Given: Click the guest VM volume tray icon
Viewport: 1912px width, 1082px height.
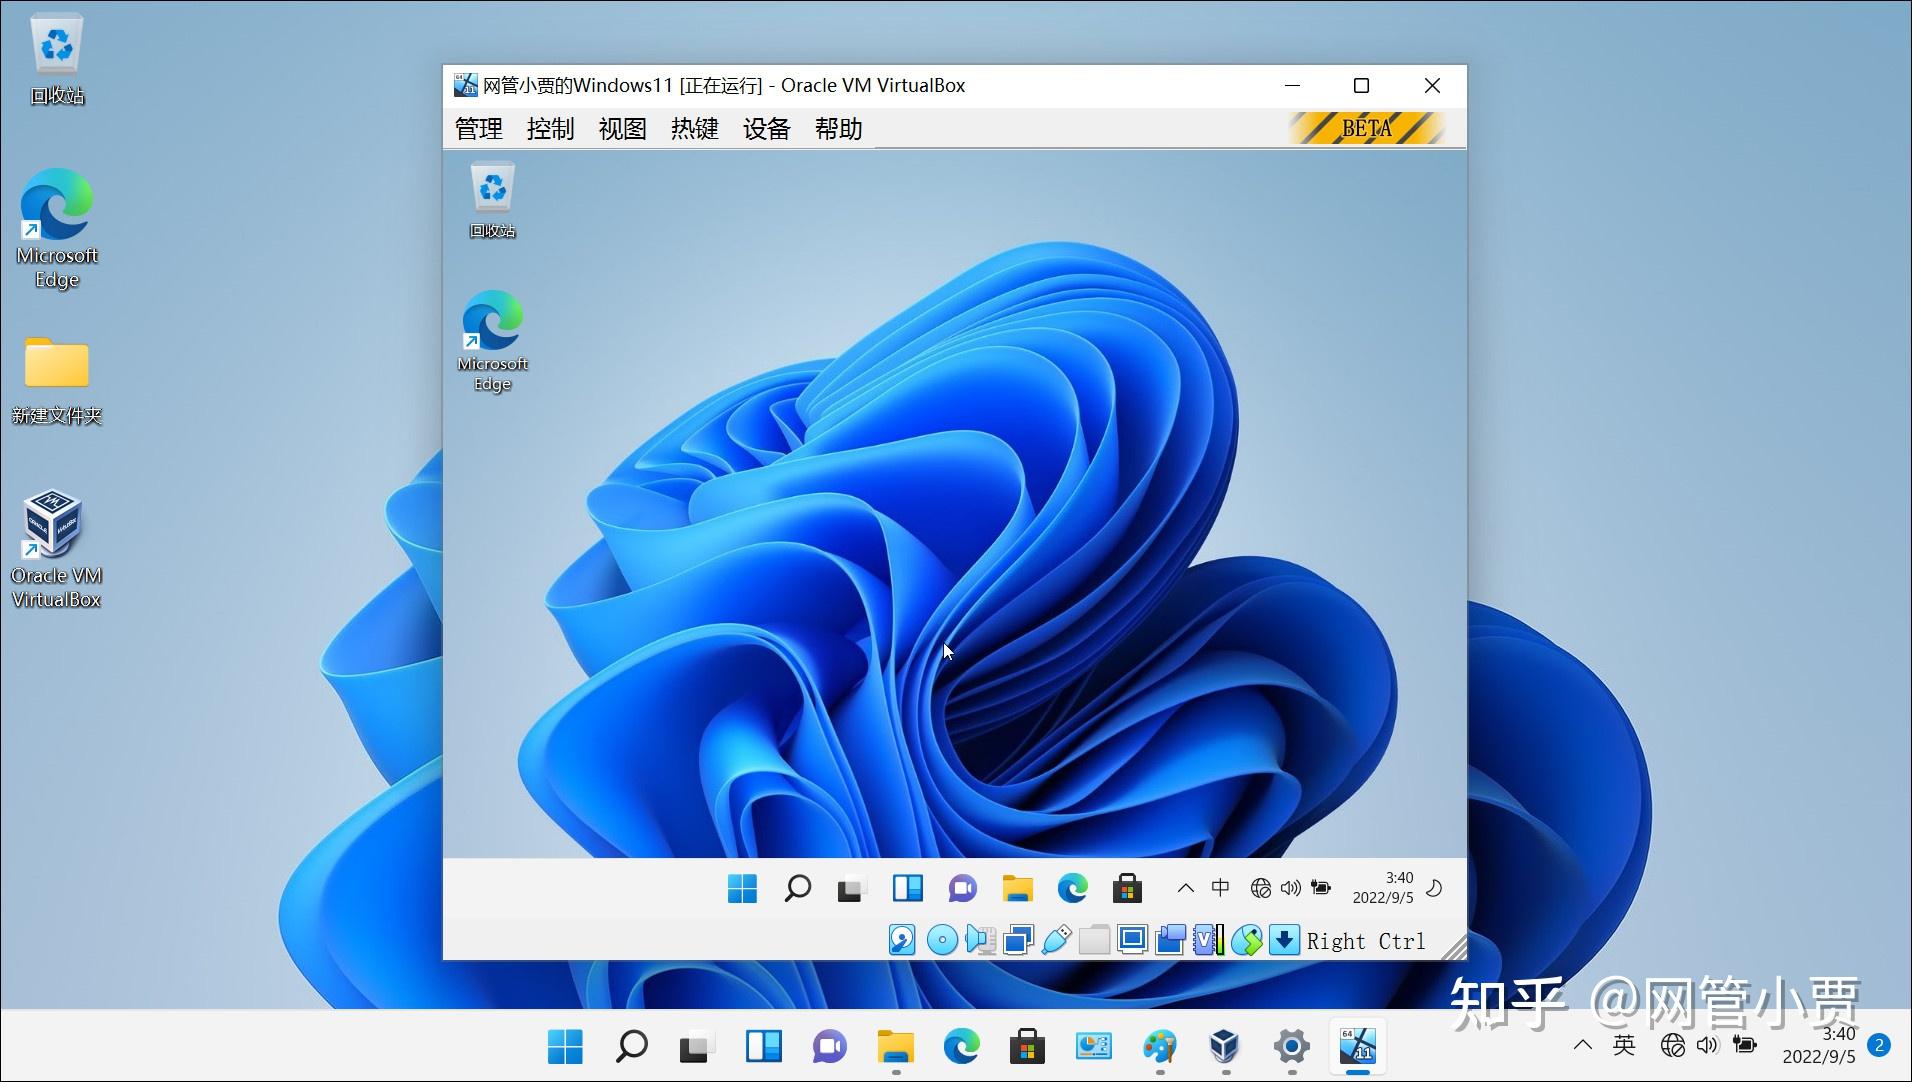Looking at the screenshot, I should pyautogui.click(x=1291, y=888).
